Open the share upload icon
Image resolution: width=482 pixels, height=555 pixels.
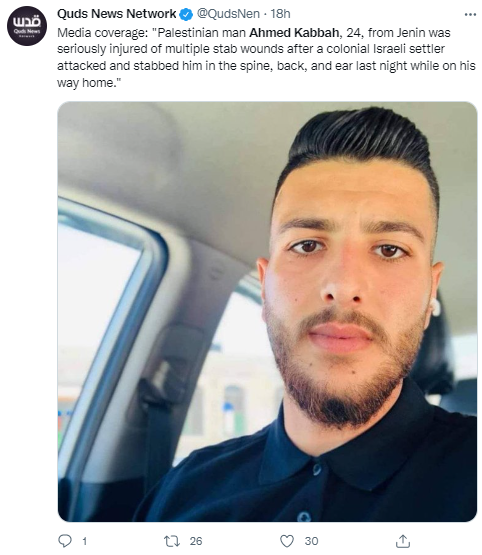(403, 541)
